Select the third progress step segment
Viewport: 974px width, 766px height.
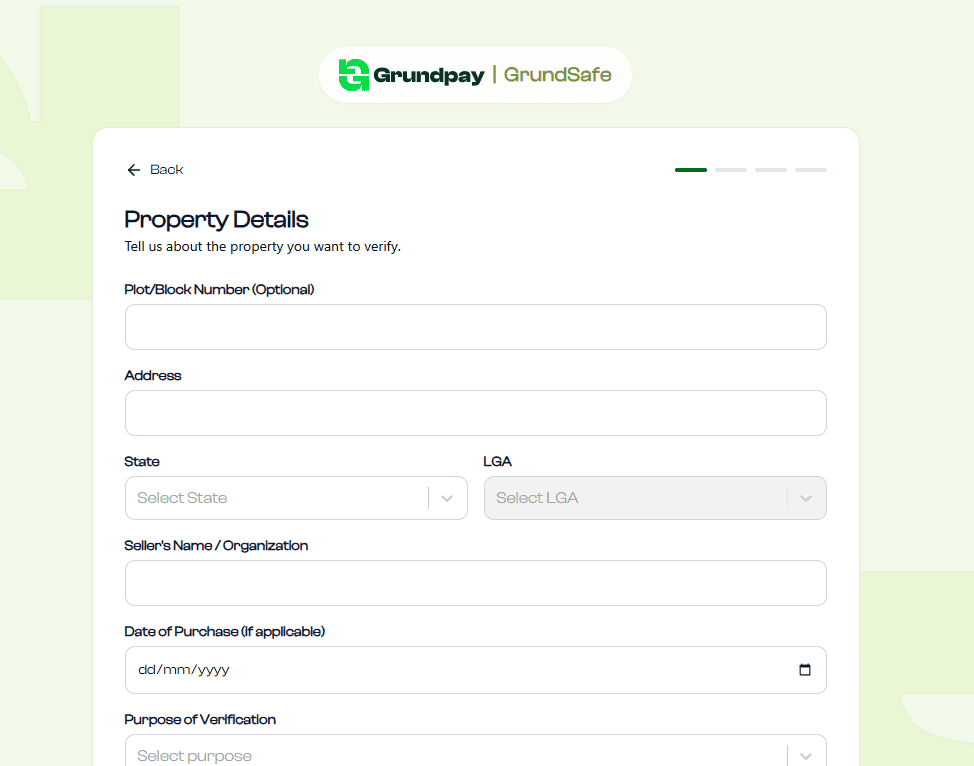(770, 170)
